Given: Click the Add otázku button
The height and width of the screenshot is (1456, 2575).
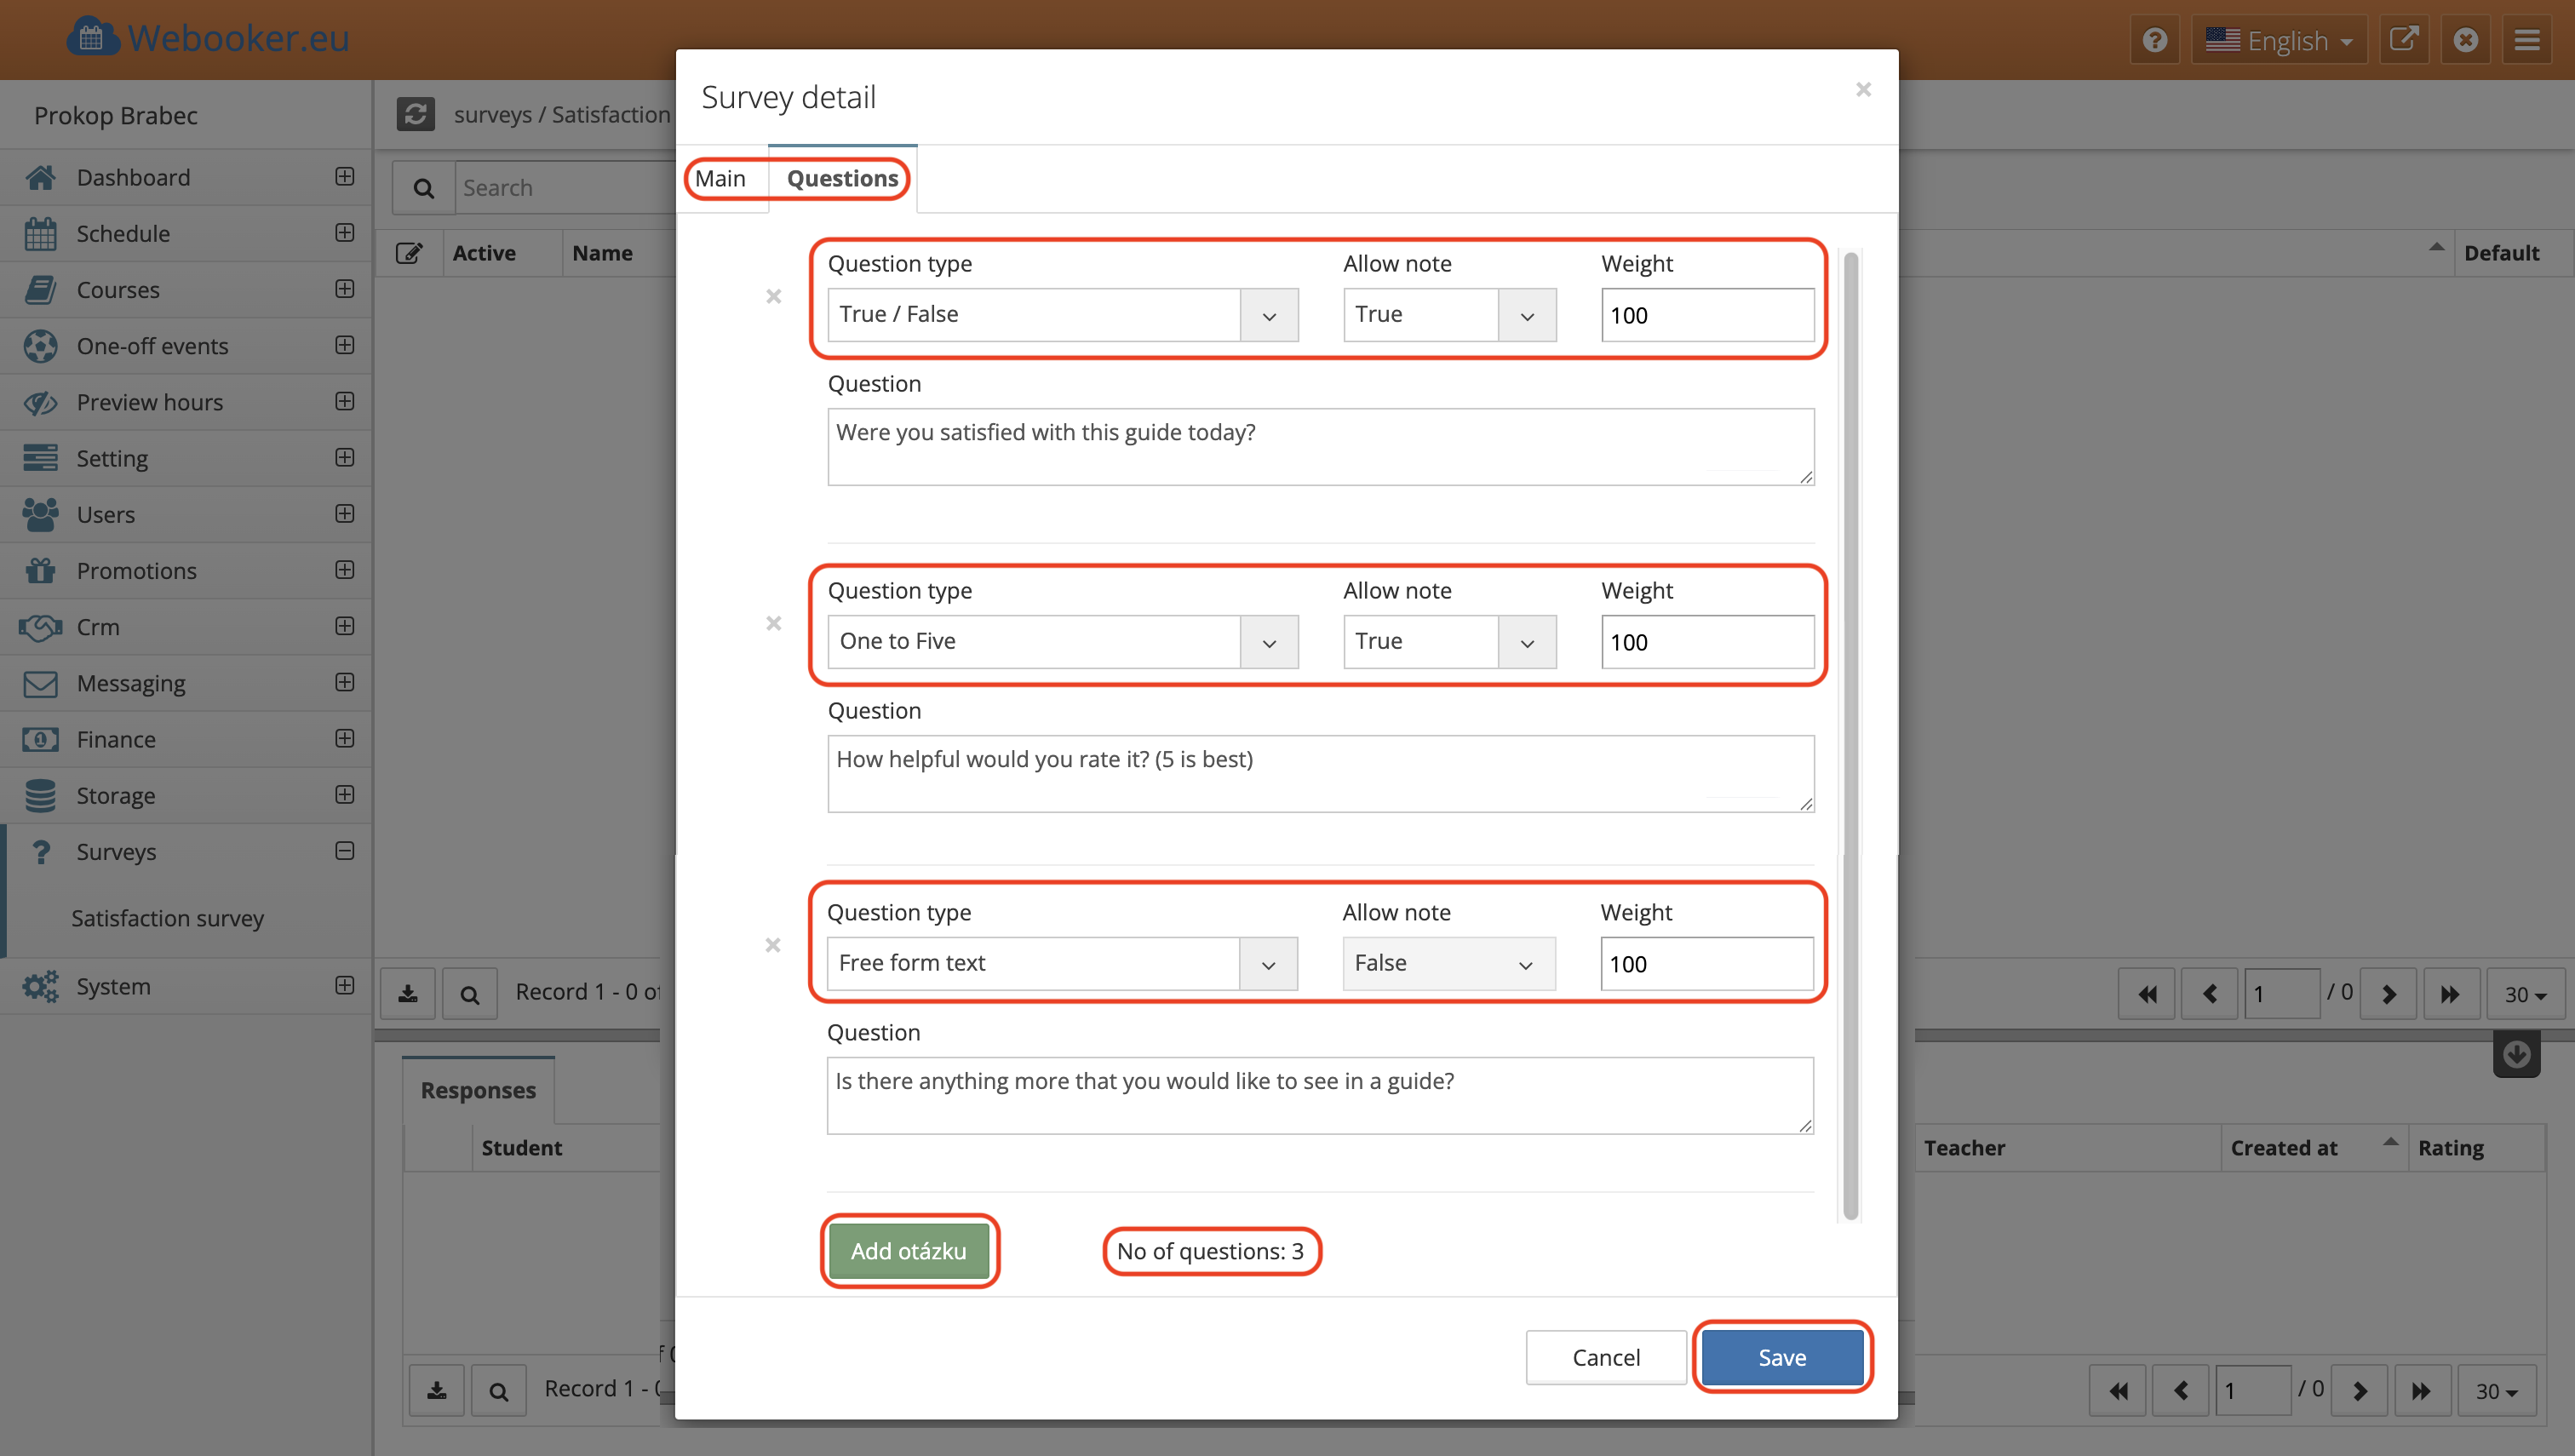Looking at the screenshot, I should point(908,1251).
